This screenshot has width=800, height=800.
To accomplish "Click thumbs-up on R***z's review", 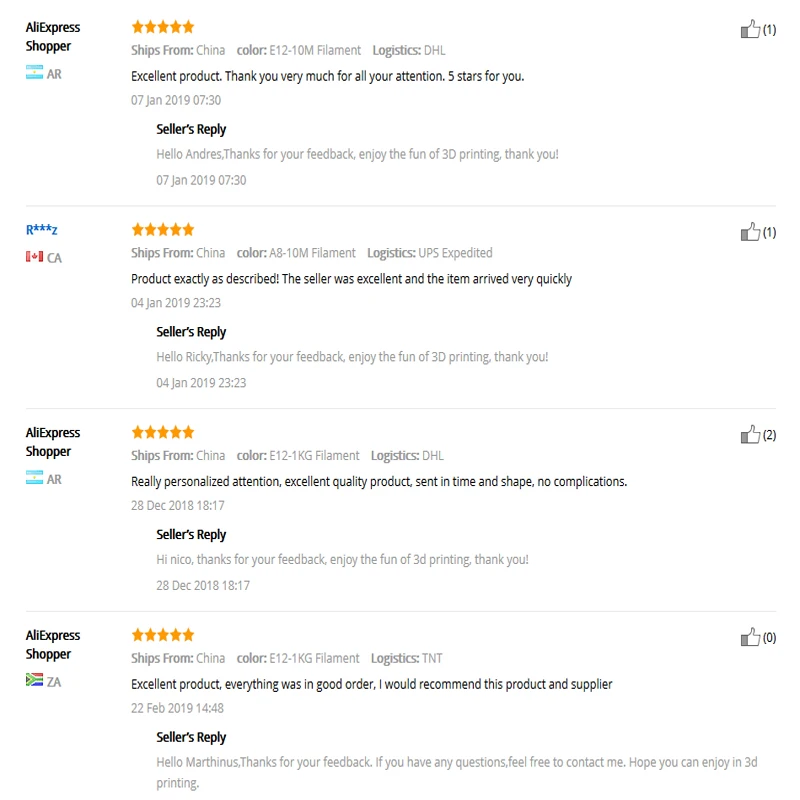I will tap(750, 232).
